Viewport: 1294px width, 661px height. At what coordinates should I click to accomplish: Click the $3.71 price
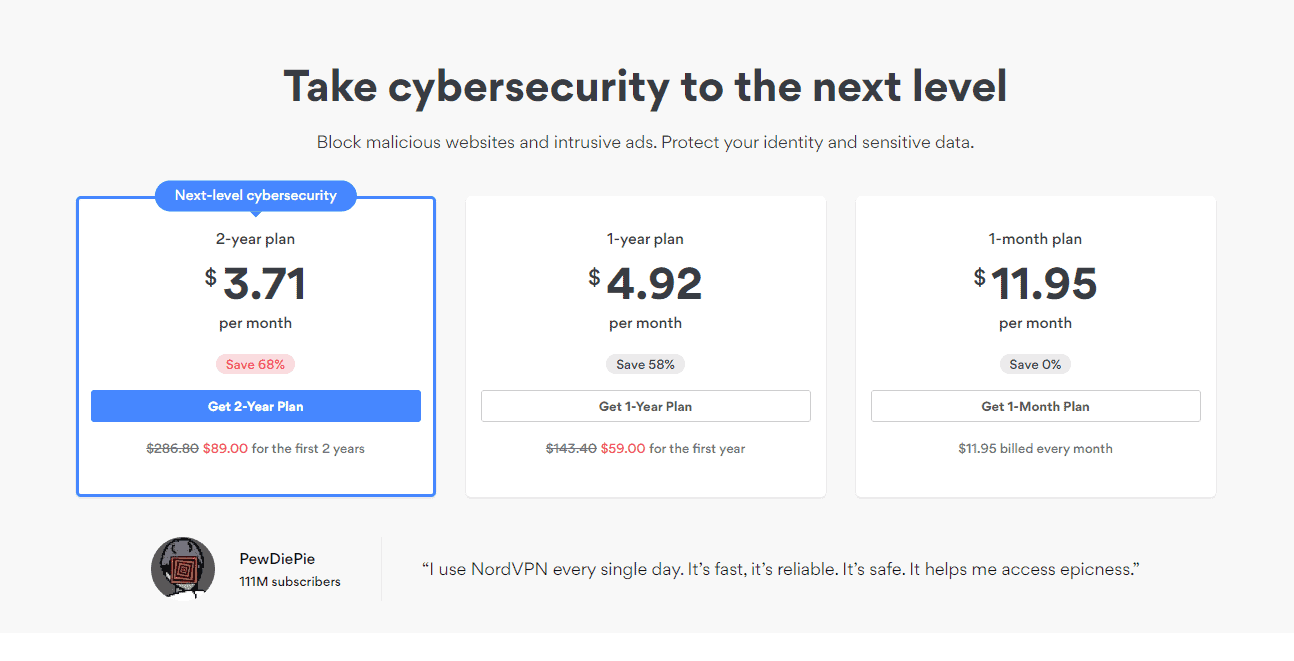255,284
